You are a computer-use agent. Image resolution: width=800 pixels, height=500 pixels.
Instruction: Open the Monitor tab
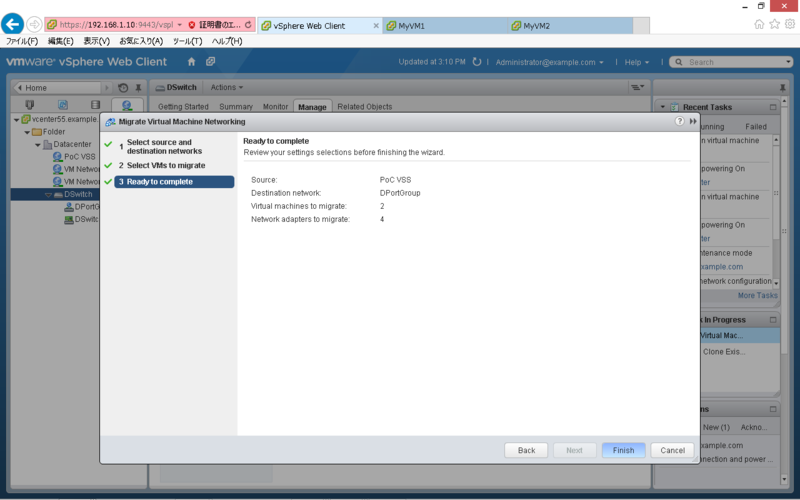tap(276, 107)
